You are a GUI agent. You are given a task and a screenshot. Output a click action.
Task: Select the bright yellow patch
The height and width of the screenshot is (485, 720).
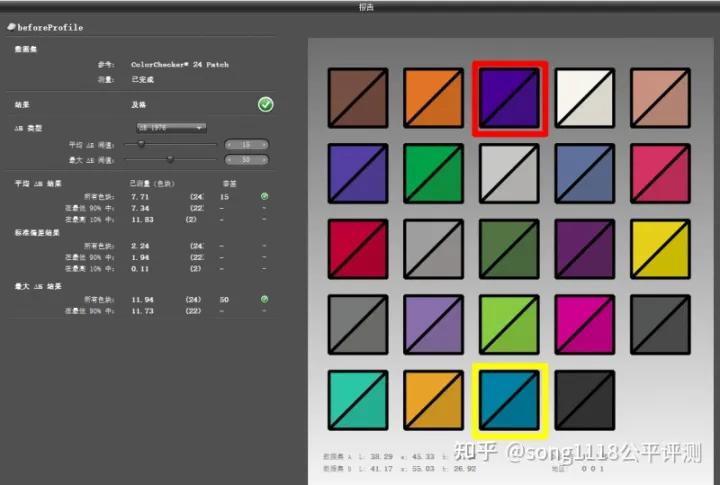(661, 250)
